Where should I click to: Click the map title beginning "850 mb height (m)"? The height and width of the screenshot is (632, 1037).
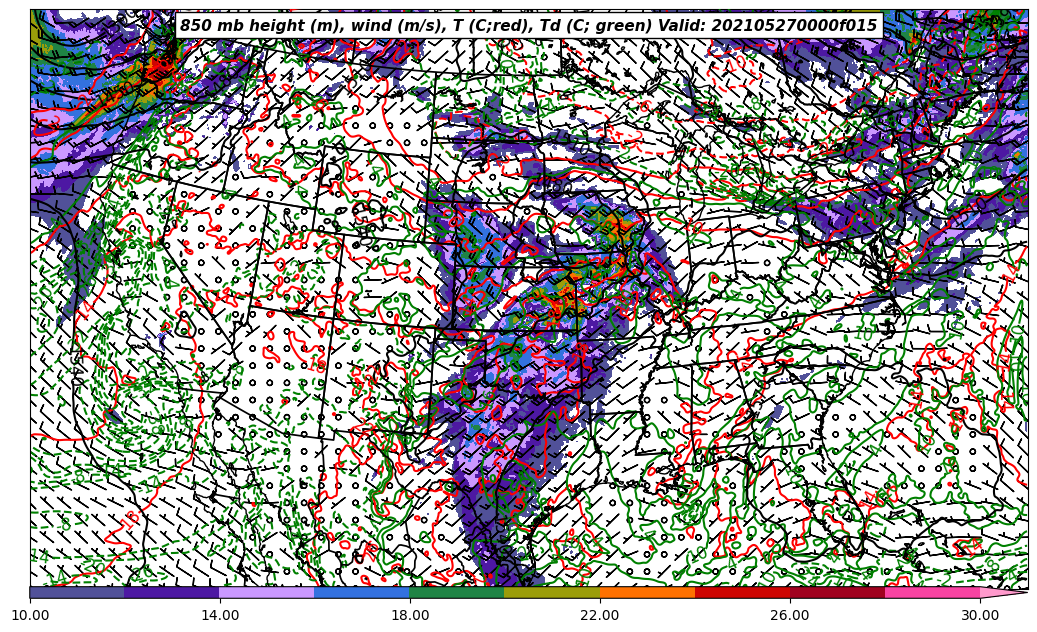[529, 26]
